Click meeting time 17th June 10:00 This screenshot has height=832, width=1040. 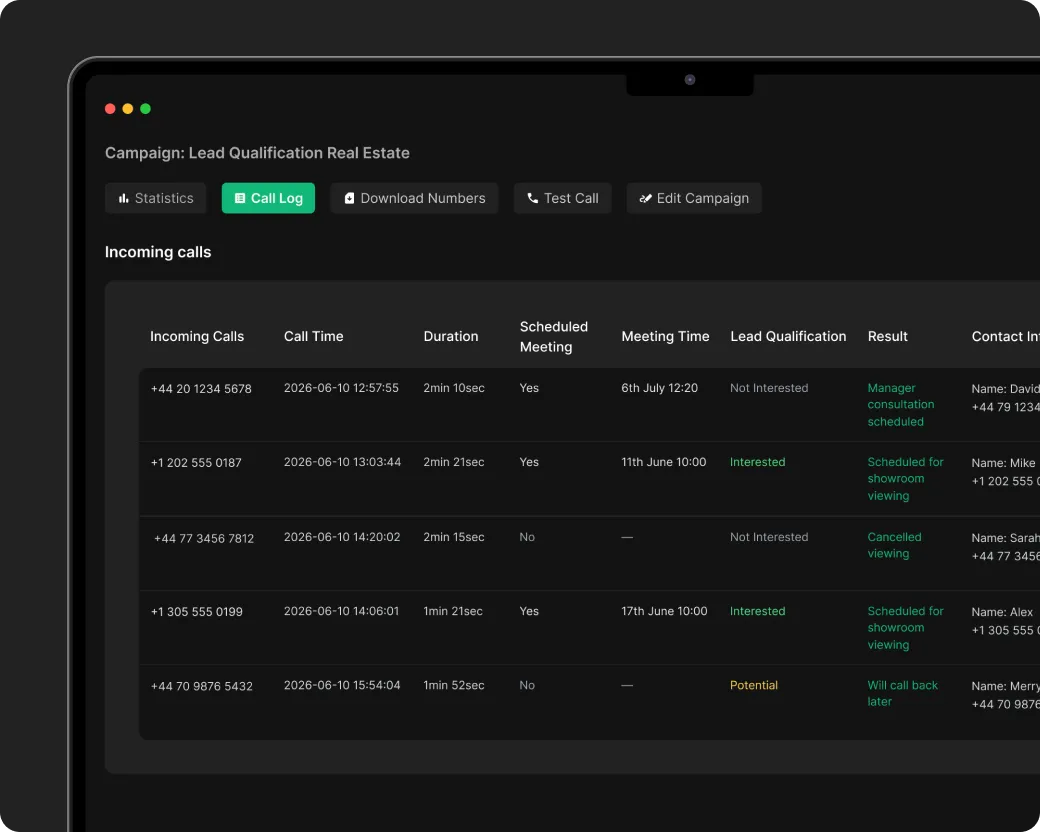click(x=665, y=611)
